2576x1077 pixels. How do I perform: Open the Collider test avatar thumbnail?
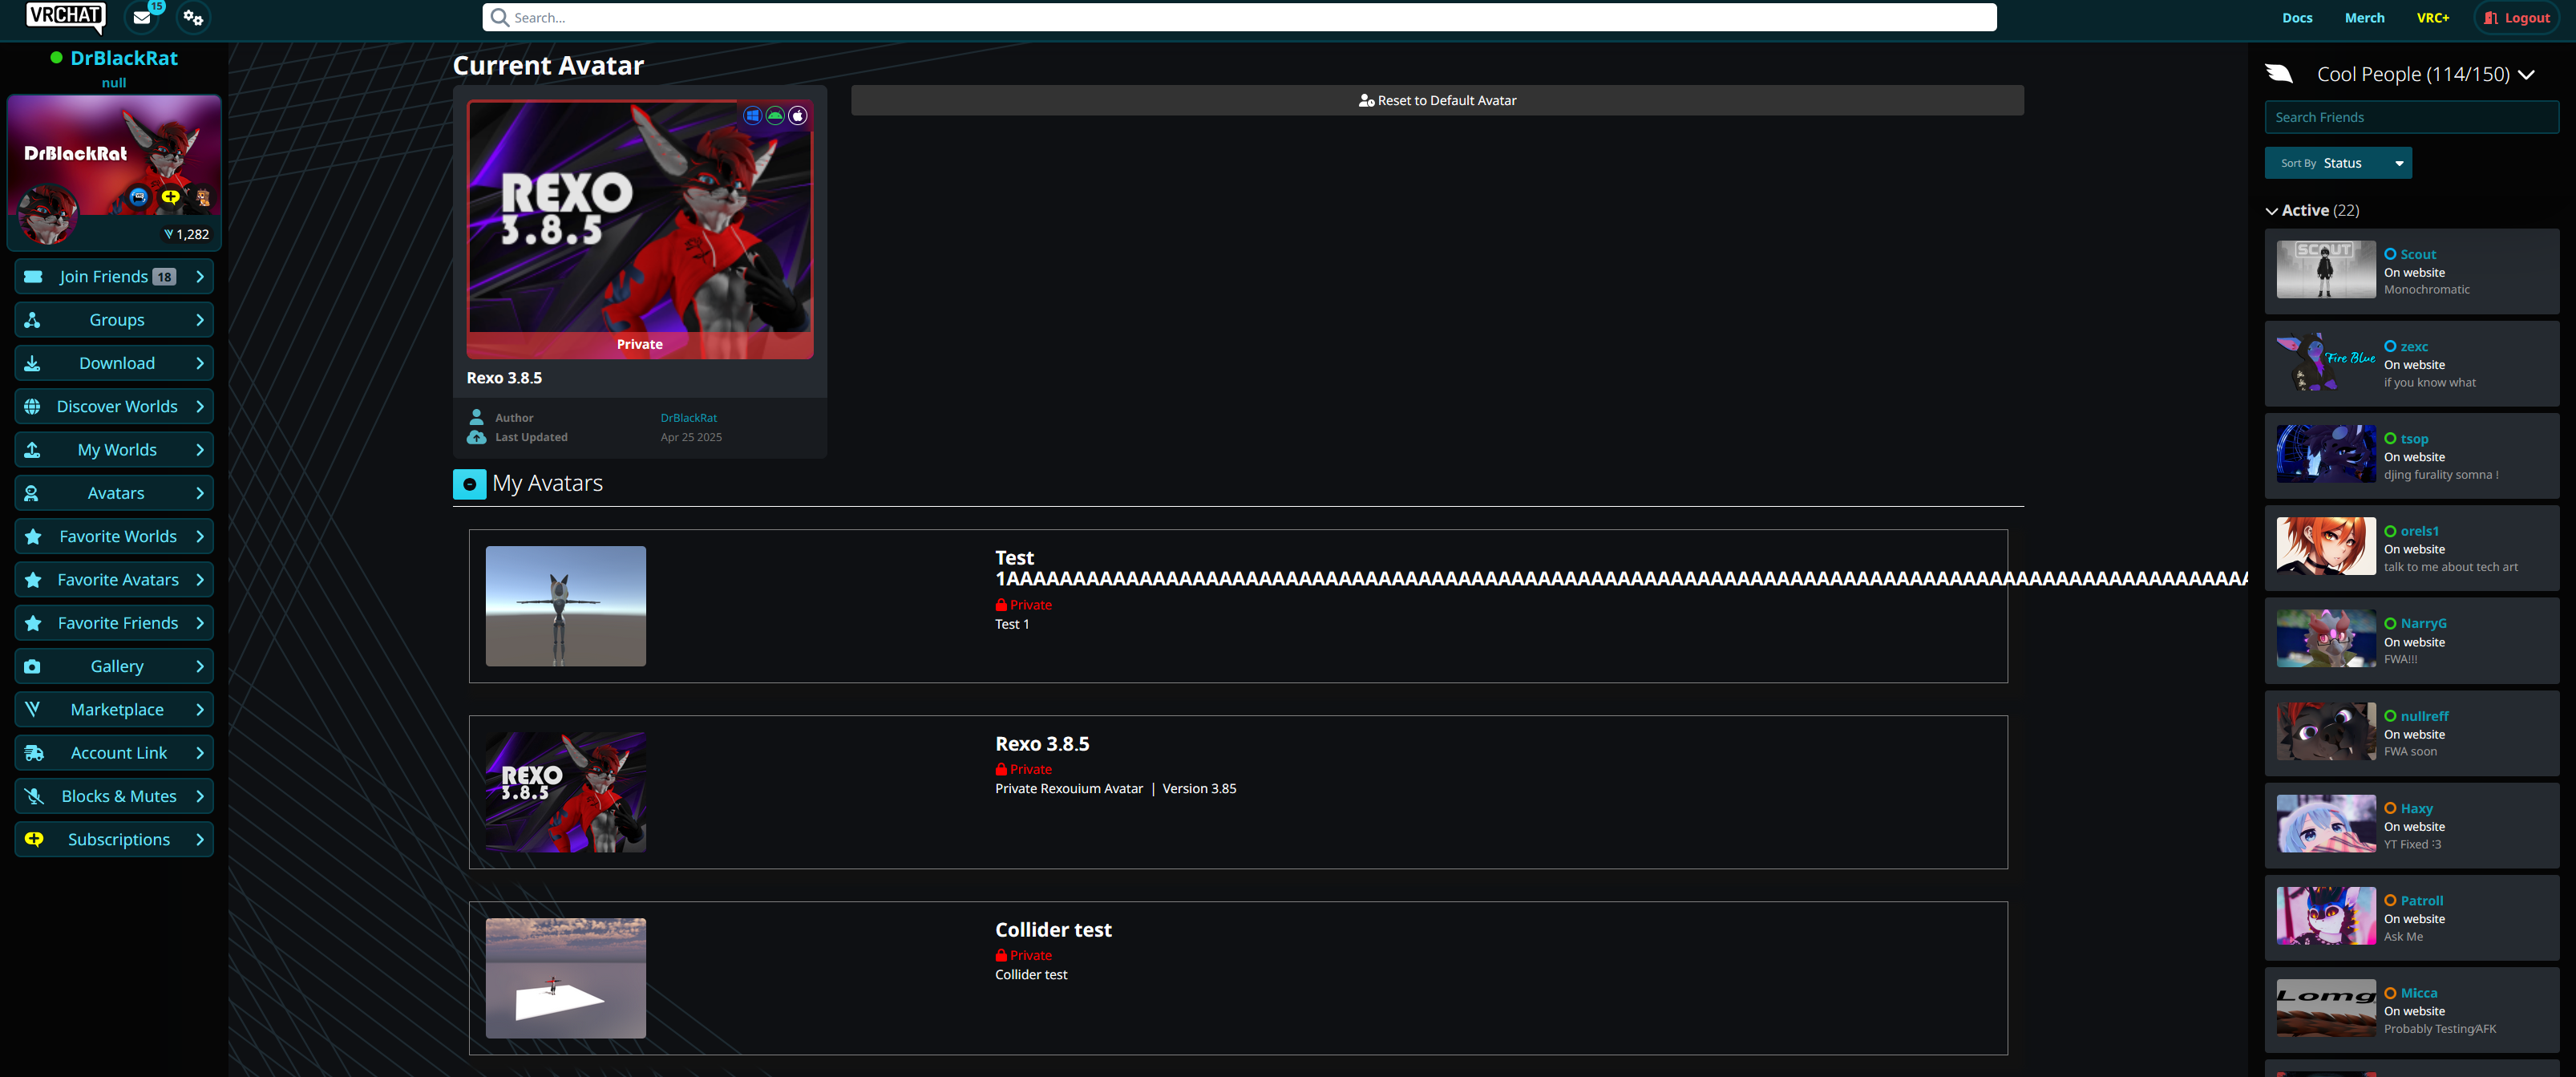coord(565,978)
